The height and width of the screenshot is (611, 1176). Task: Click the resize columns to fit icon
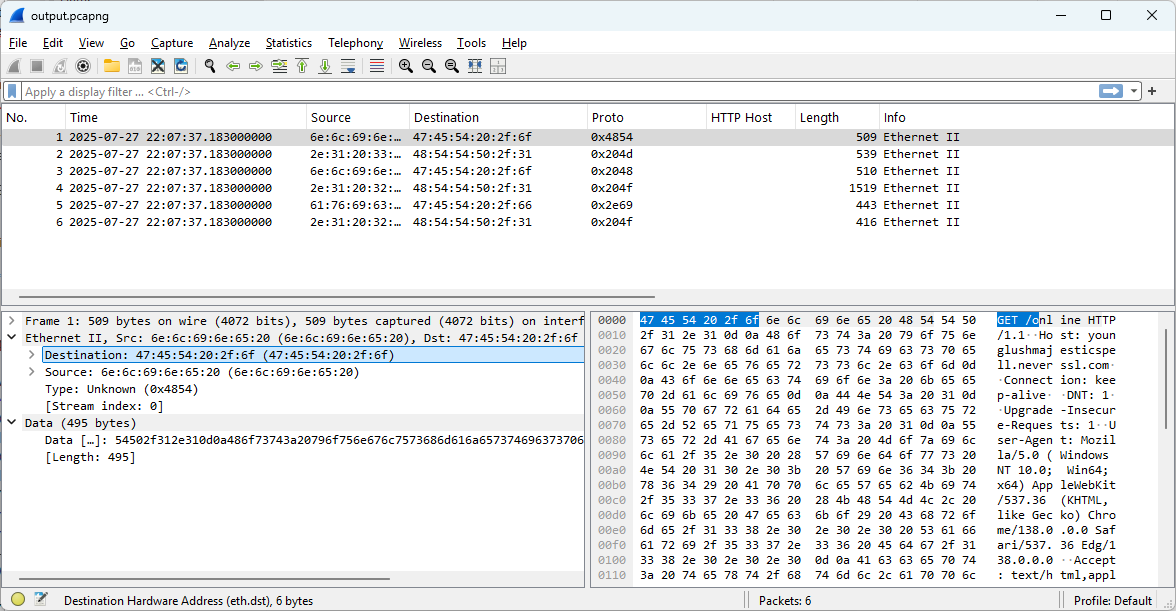[475, 66]
